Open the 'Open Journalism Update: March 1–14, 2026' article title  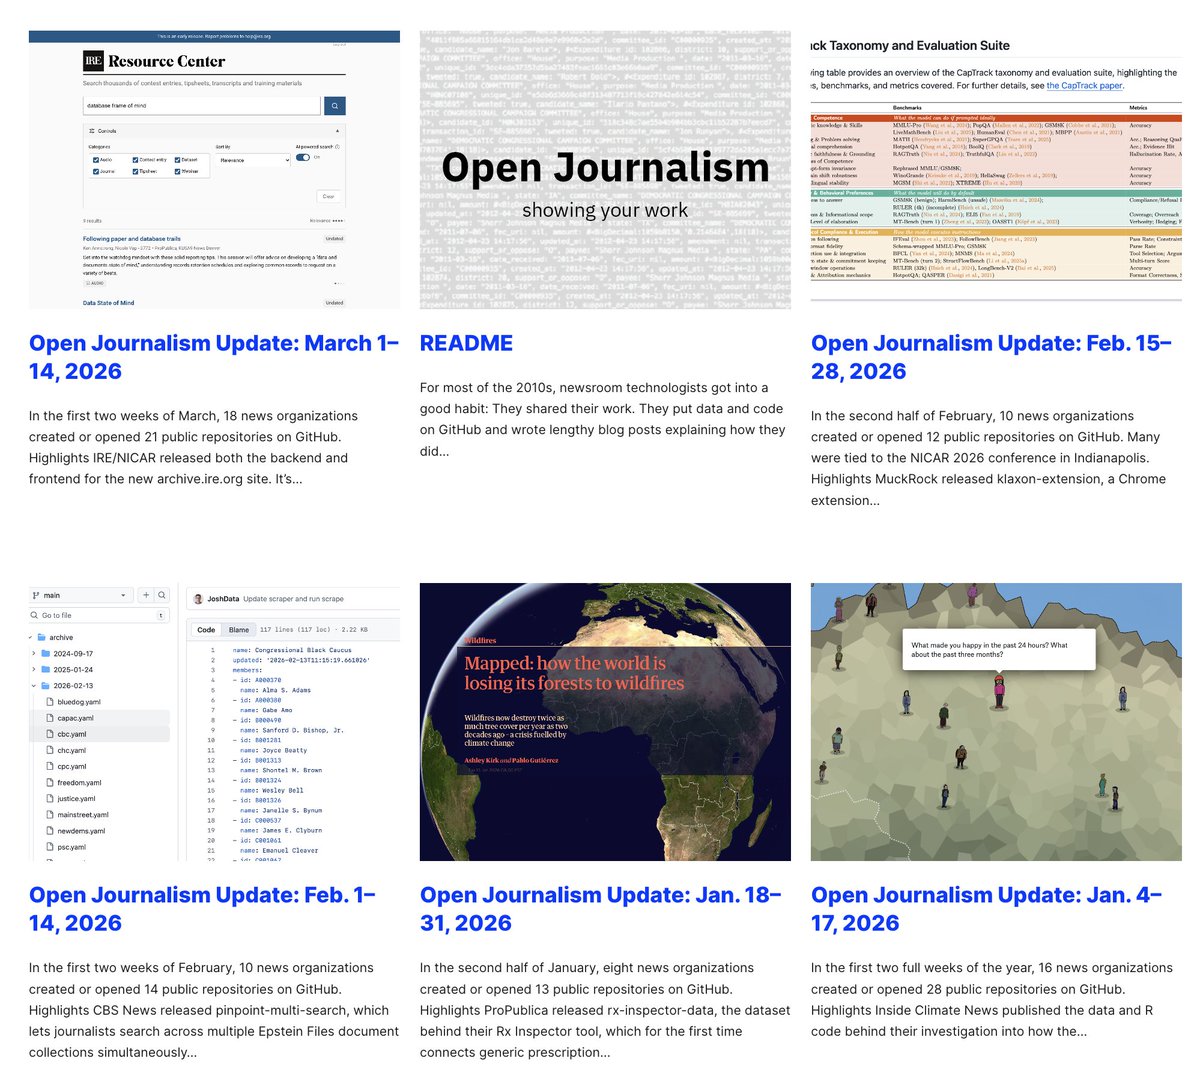214,357
